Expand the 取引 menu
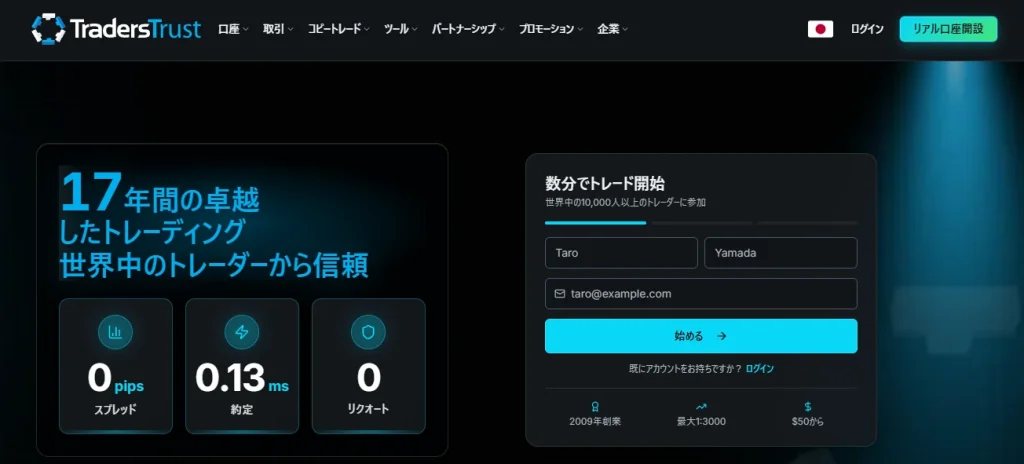Viewport: 1024px width, 464px height. click(278, 29)
